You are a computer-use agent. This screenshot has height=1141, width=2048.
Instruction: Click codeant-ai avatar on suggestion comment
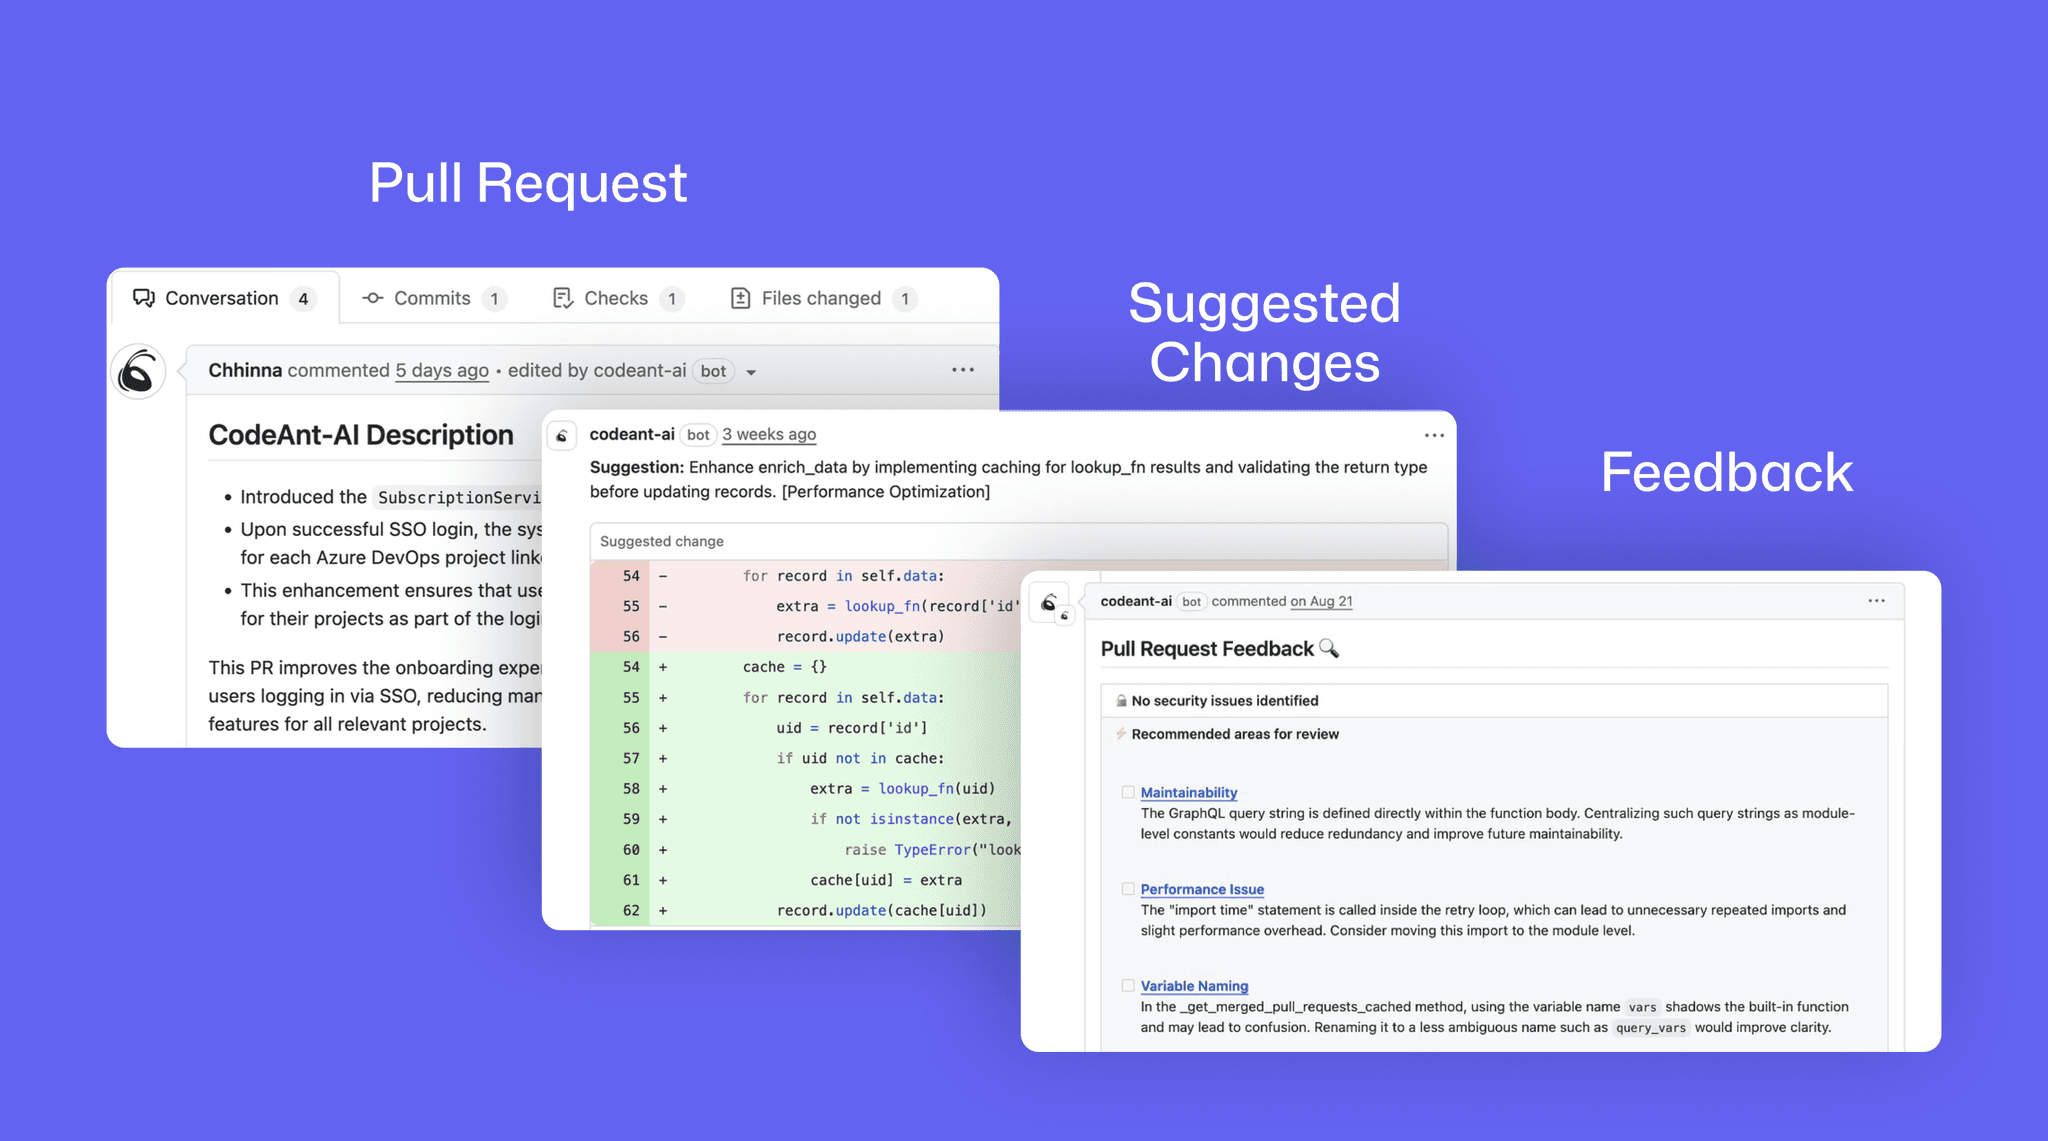click(x=562, y=435)
